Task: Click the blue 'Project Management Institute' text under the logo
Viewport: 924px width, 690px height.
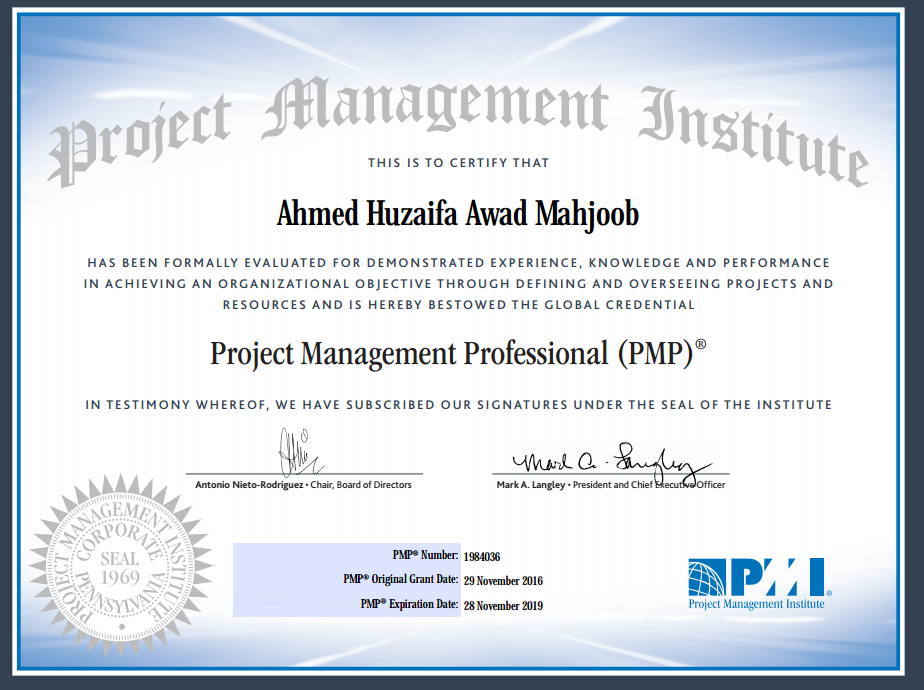Action: 756,604
